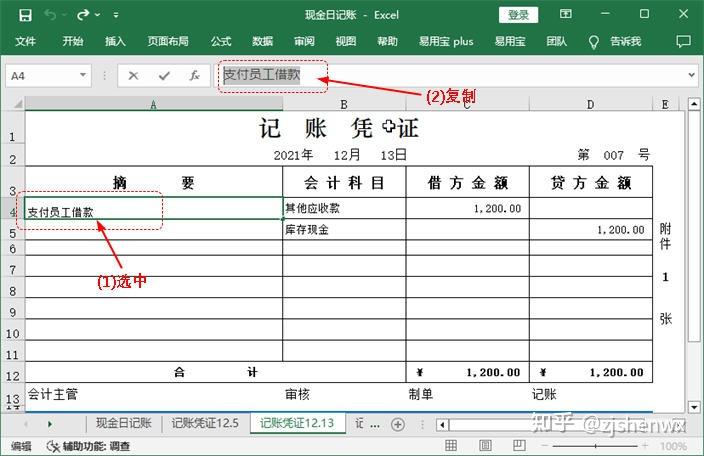The image size is (704, 456).
Task: Open the 公式 ribbon tab
Action: coord(221,42)
